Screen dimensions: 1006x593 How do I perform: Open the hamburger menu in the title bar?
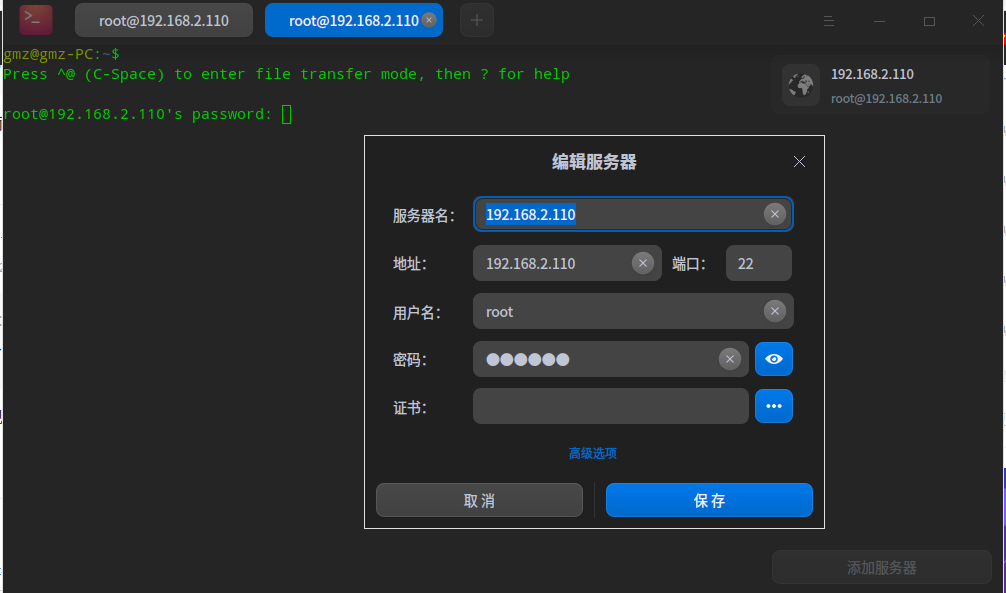coord(830,20)
